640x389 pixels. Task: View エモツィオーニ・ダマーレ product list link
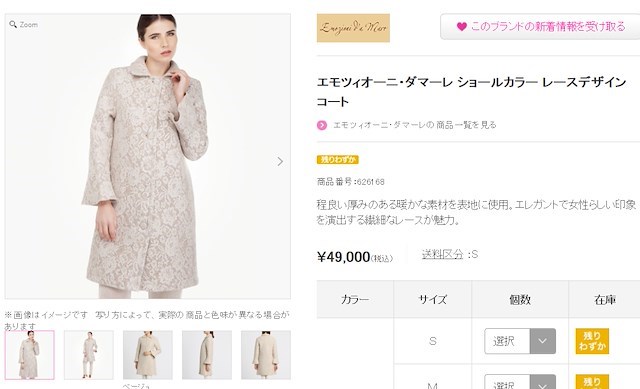click(415, 125)
